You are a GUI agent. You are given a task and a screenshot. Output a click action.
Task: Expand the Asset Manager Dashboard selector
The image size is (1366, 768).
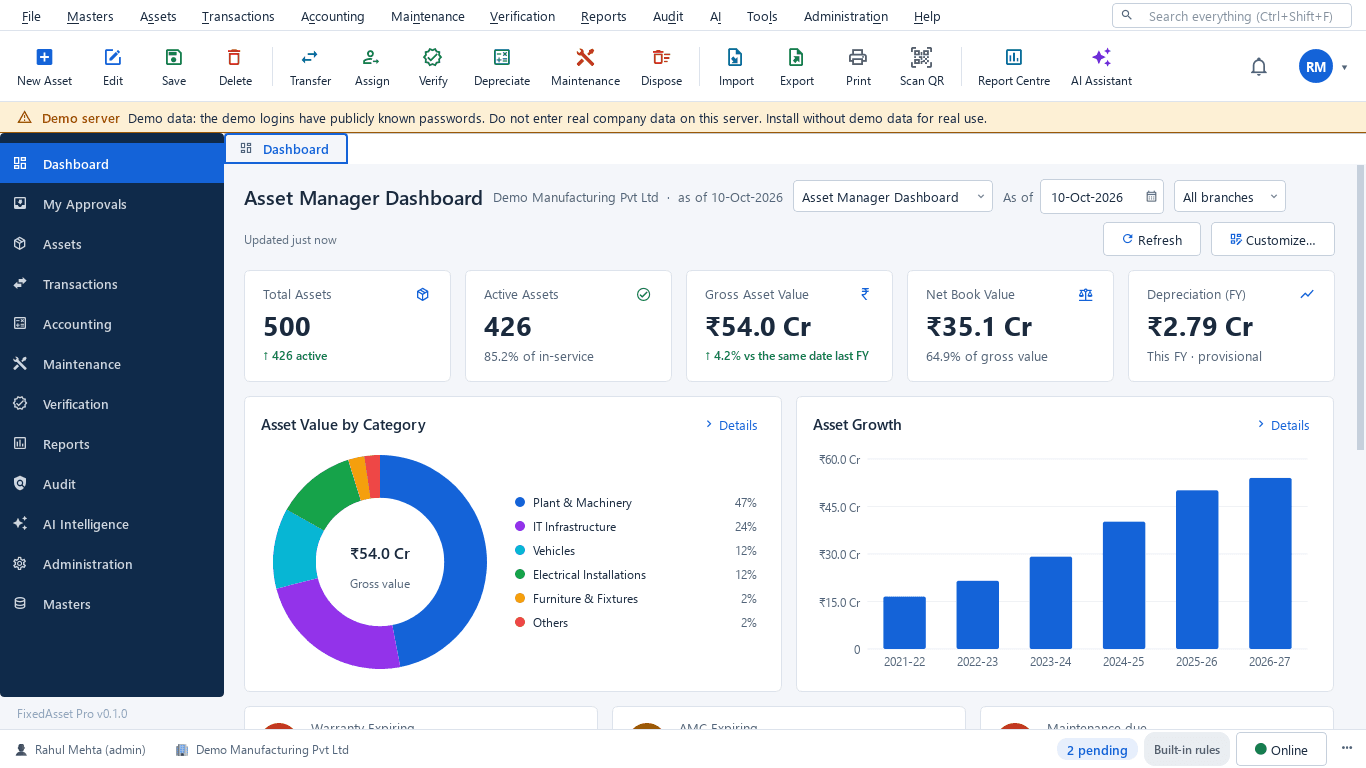point(893,197)
